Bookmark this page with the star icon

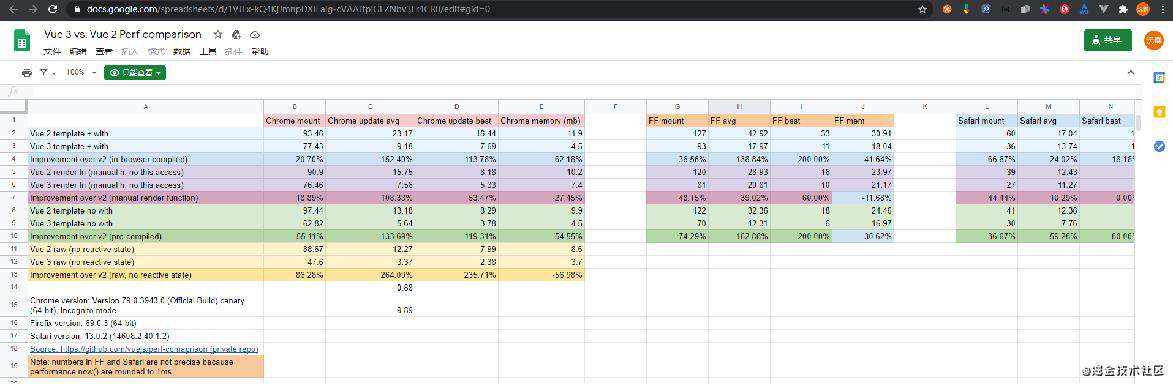(922, 9)
